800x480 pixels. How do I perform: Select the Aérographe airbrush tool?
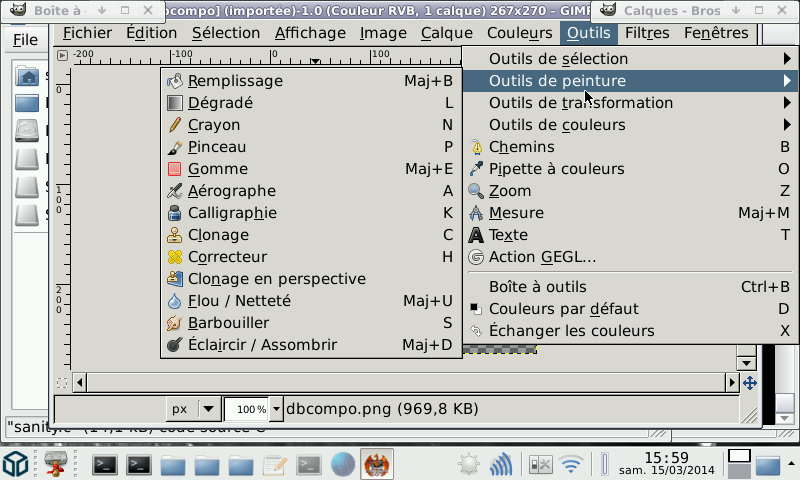click(x=231, y=191)
